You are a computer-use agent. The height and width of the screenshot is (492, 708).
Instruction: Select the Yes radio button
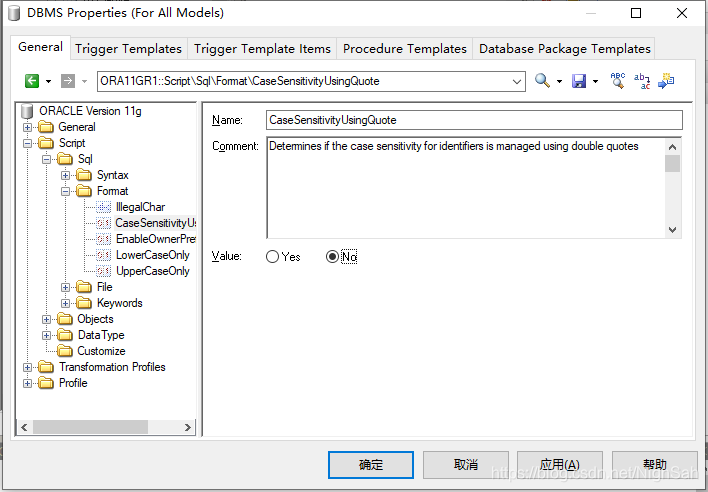[272, 257]
